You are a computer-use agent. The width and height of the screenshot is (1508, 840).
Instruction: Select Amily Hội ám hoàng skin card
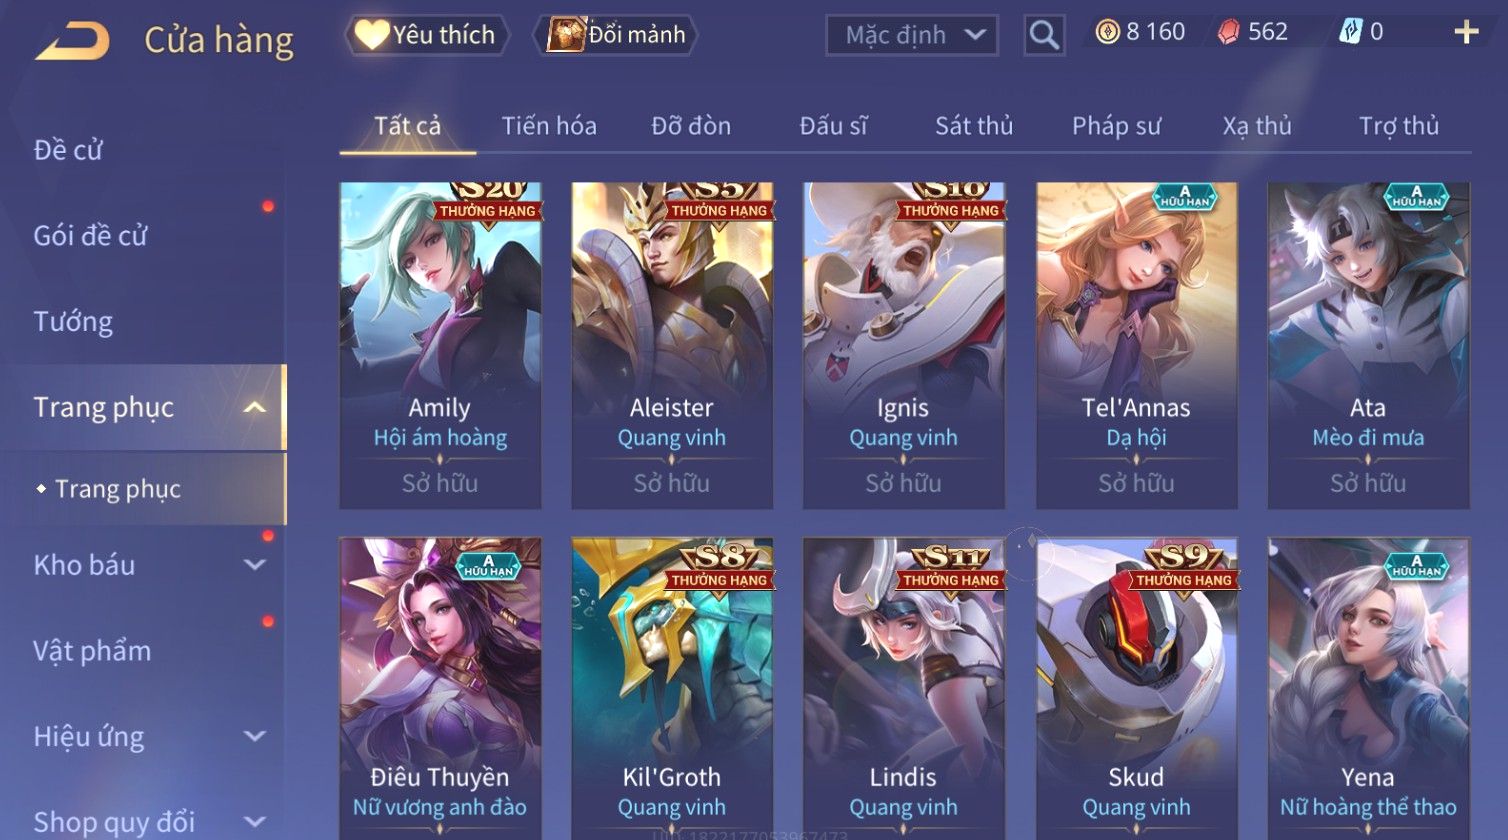point(440,345)
